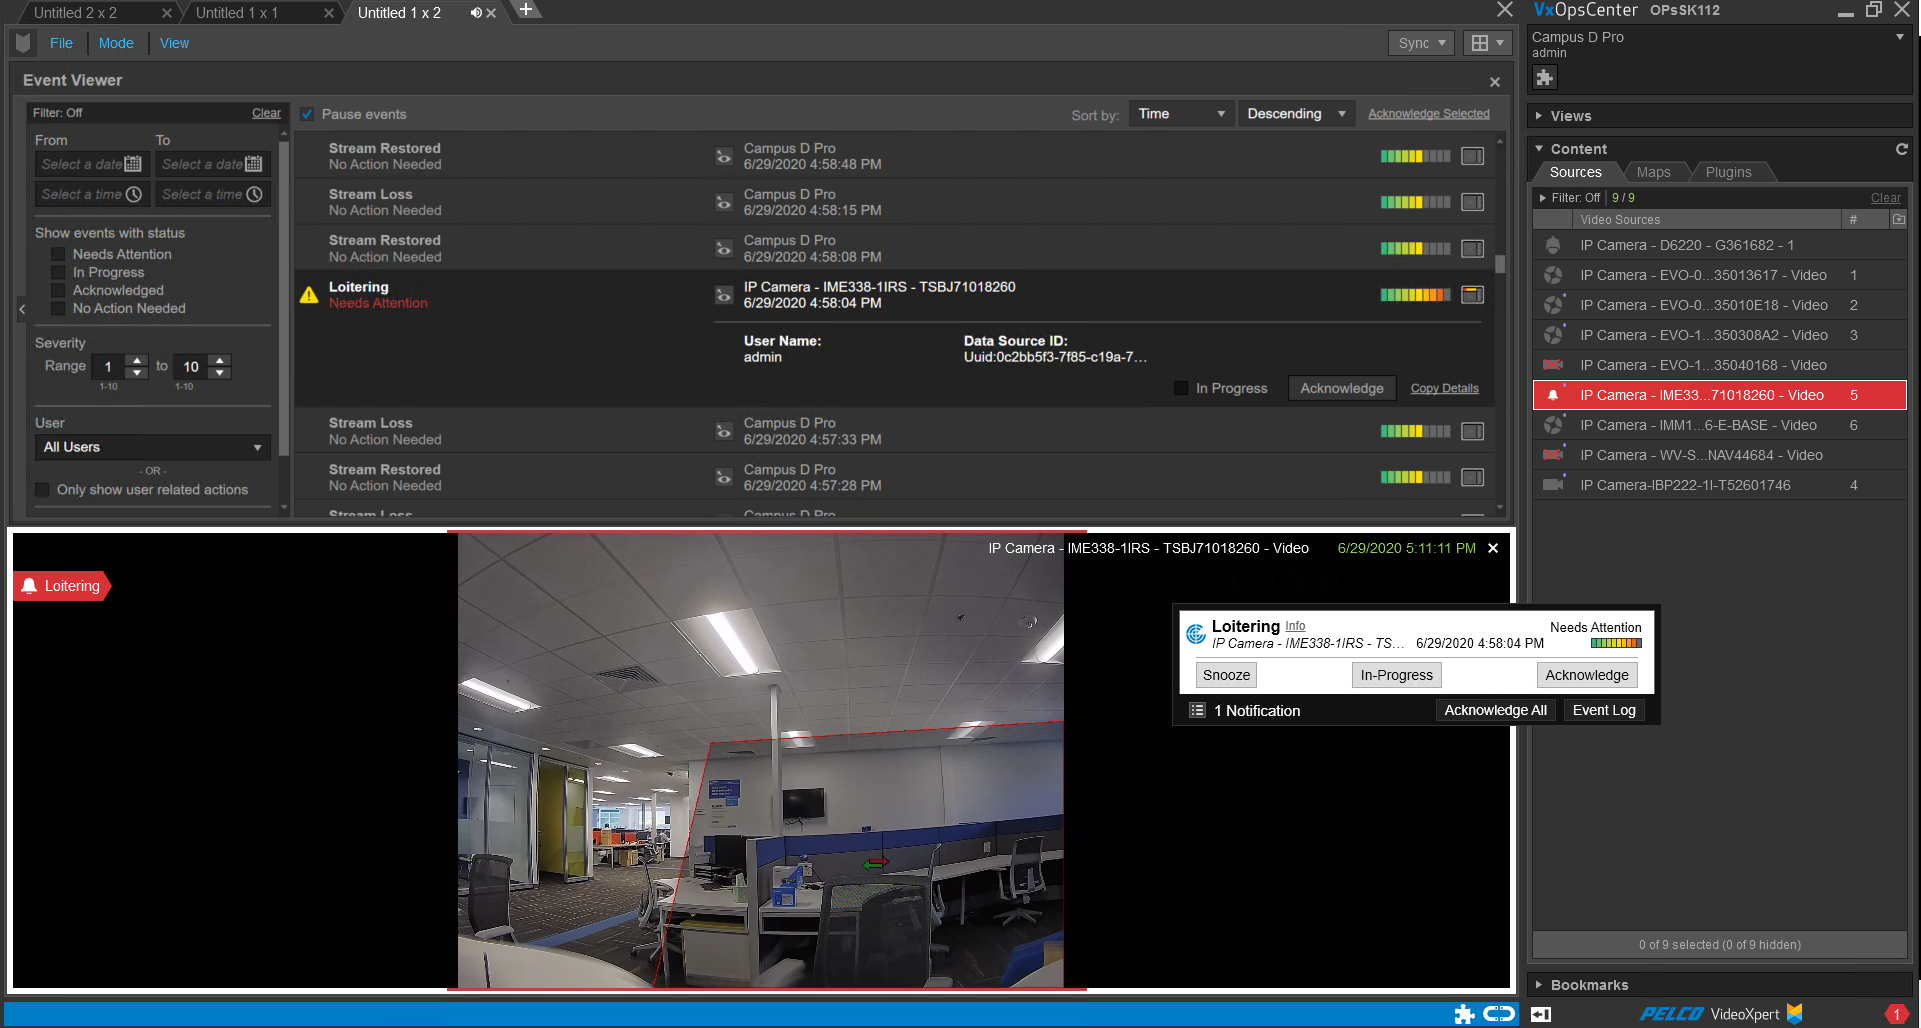Enable the Needs Attention status filter
The width and height of the screenshot is (1921, 1028).
pyautogui.click(x=57, y=254)
